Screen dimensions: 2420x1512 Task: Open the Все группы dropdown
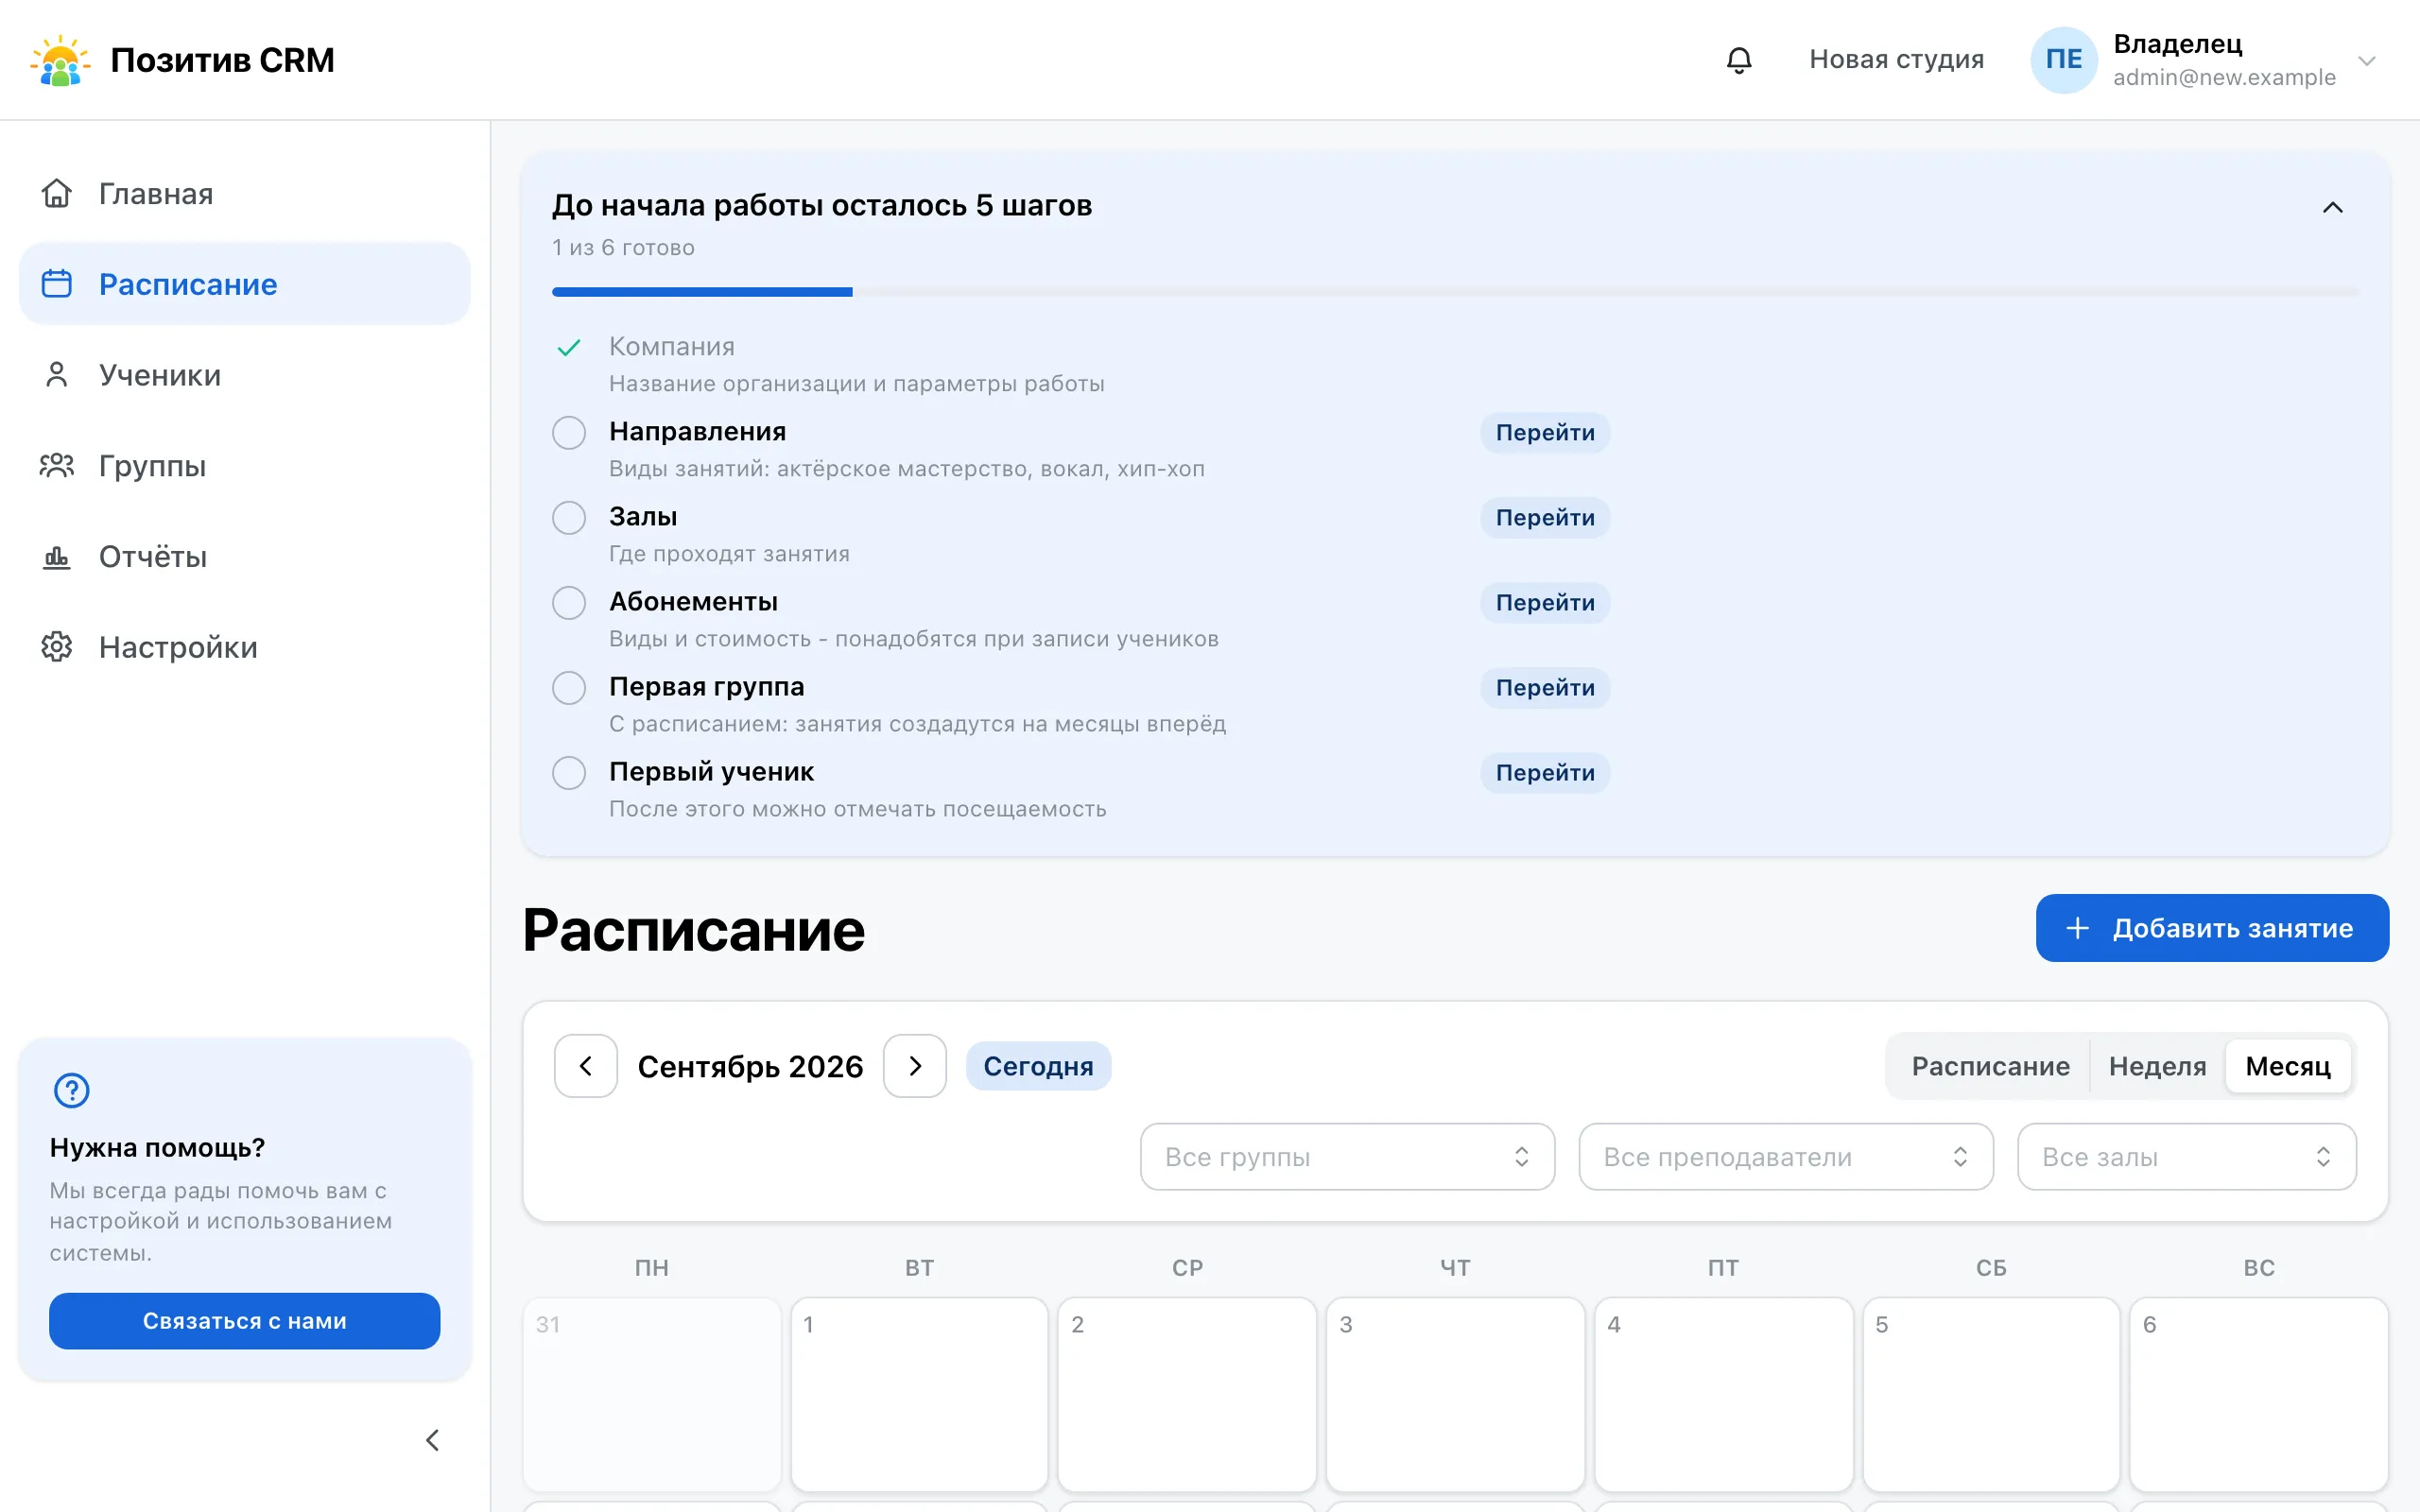point(1347,1157)
